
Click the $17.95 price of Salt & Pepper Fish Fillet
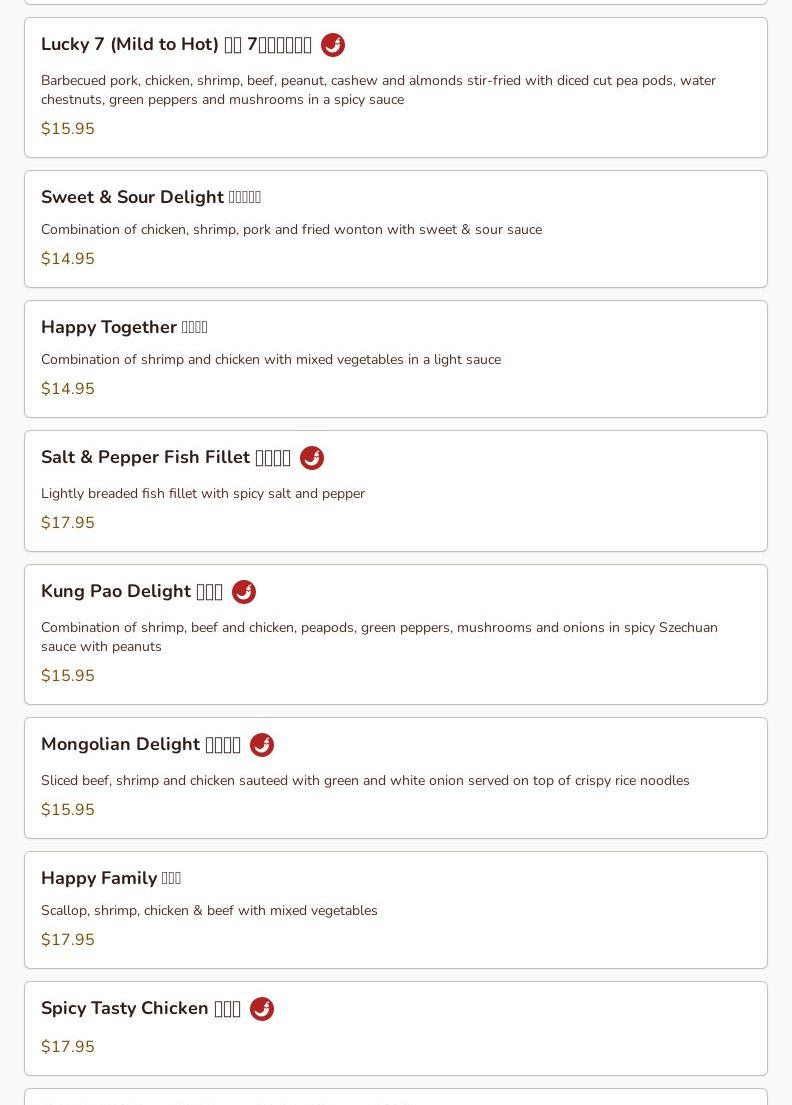(x=68, y=523)
